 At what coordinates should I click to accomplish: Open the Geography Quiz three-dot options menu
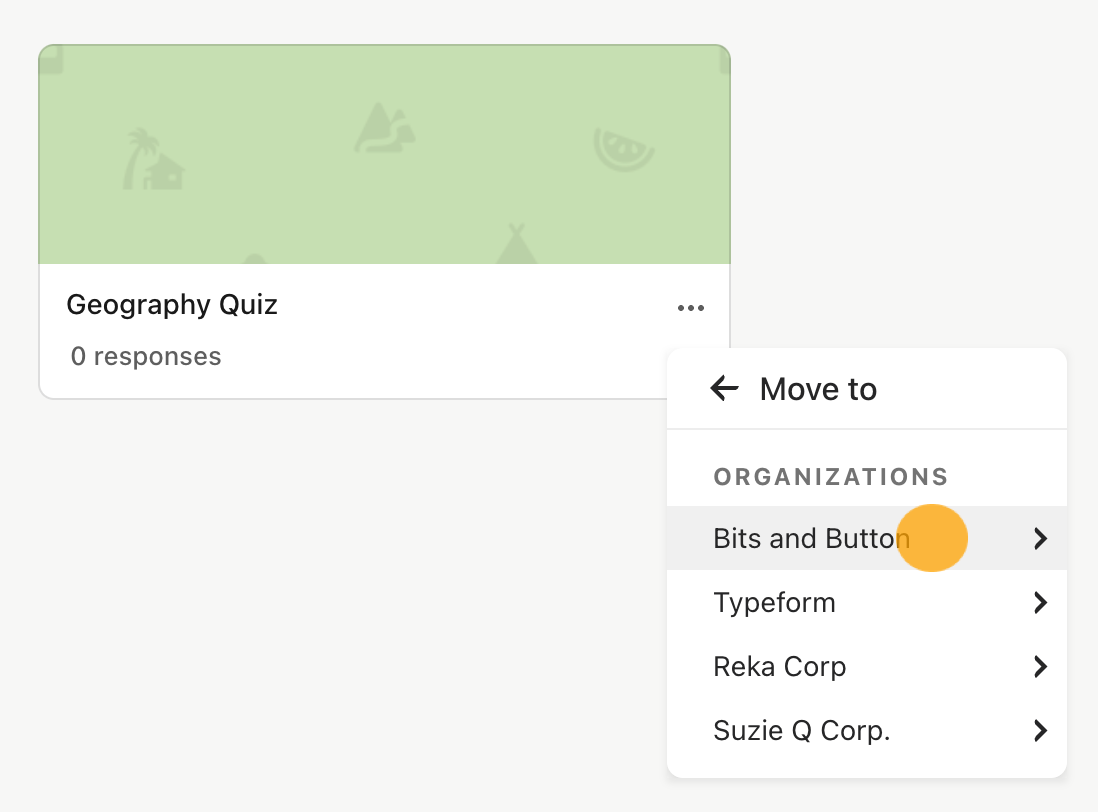(690, 308)
